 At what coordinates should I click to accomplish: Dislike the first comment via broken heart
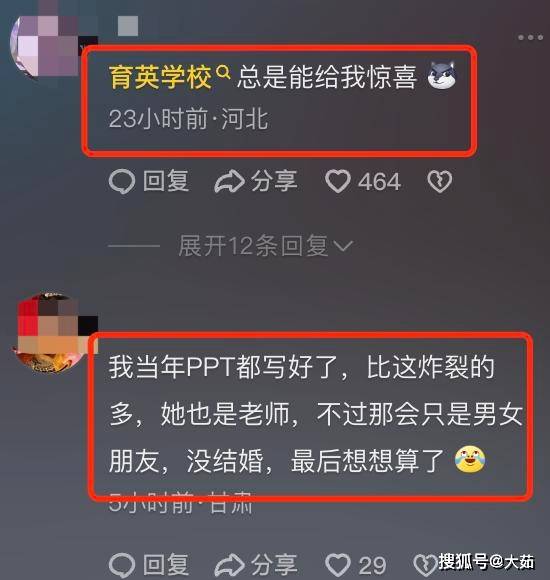[x=439, y=181]
